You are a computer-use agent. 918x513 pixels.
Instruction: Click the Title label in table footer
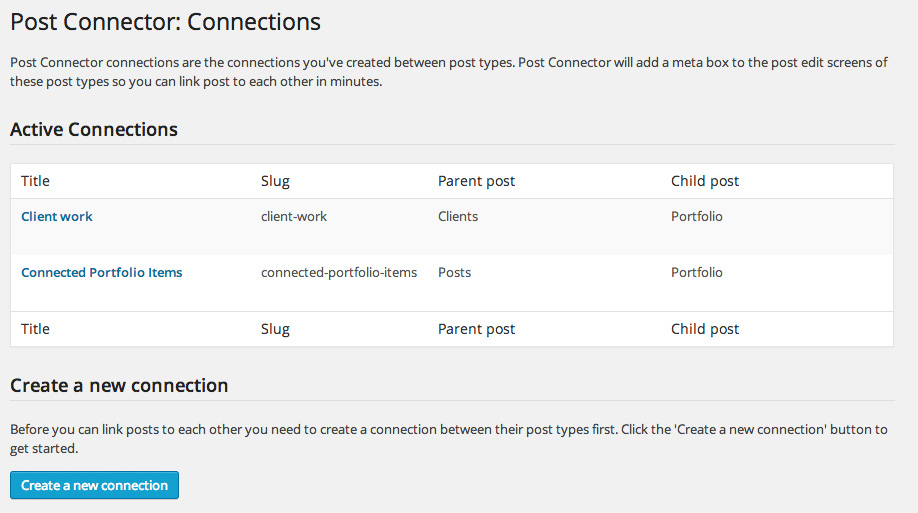tap(35, 329)
